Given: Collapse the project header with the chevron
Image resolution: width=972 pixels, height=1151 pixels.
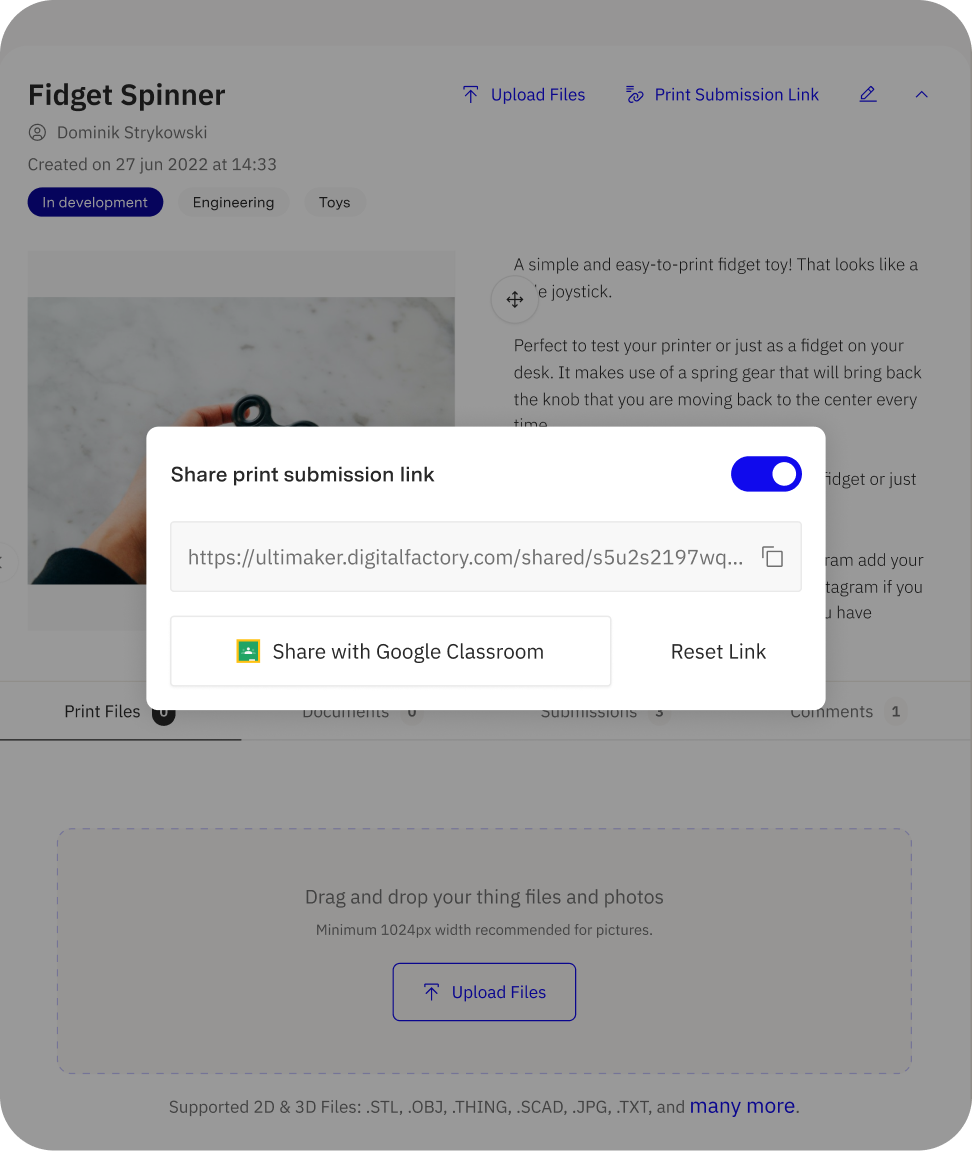Looking at the screenshot, I should 921,94.
